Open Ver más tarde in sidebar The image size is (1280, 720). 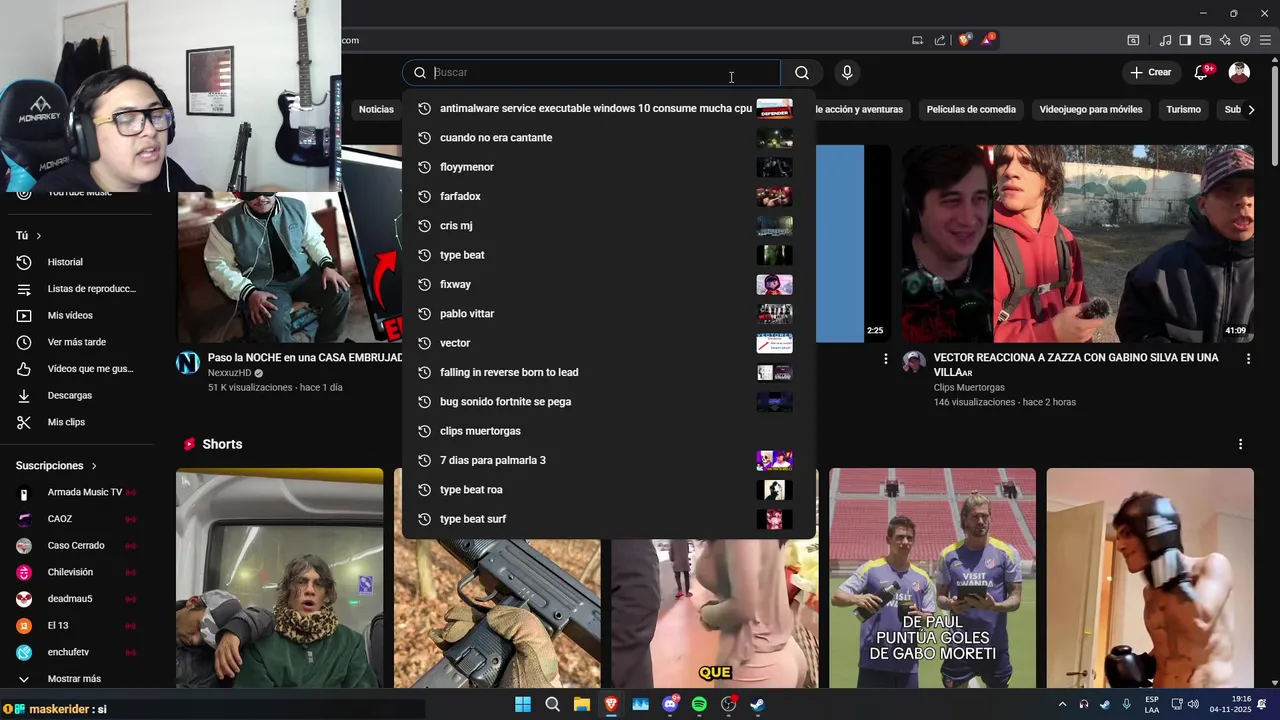click(x=77, y=342)
